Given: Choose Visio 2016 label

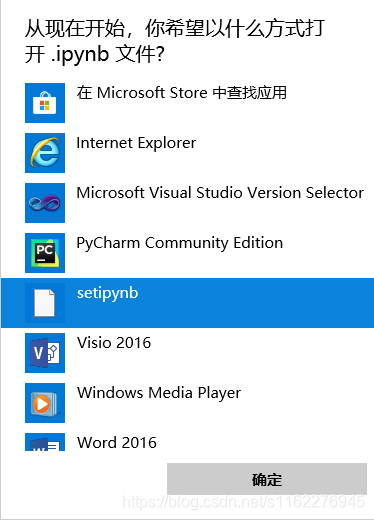Looking at the screenshot, I should (114, 343).
